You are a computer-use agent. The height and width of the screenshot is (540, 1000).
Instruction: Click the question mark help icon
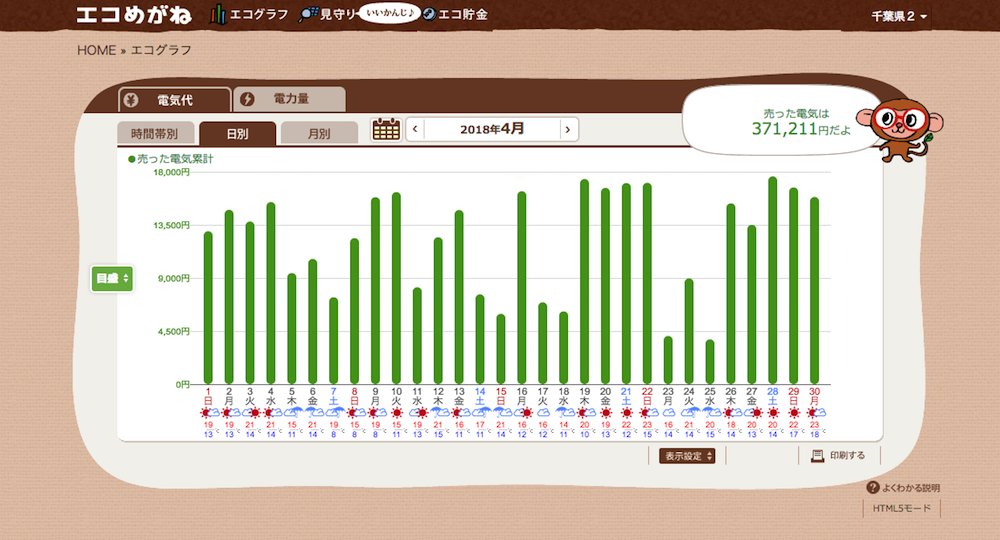click(873, 488)
